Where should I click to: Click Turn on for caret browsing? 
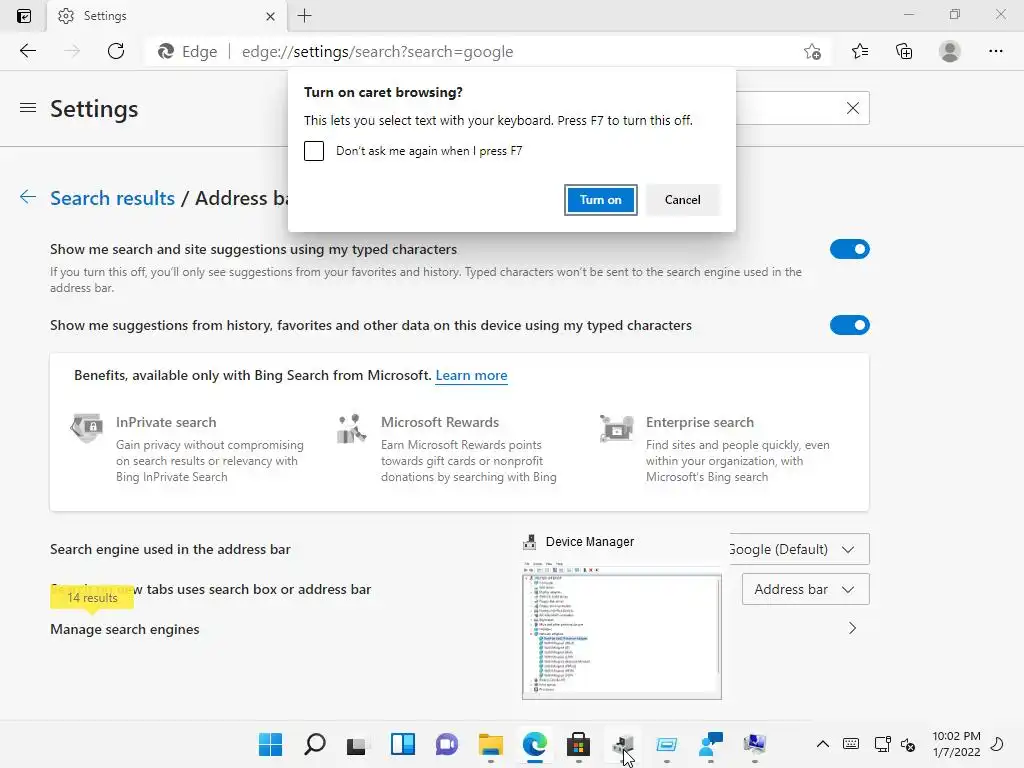tap(600, 200)
